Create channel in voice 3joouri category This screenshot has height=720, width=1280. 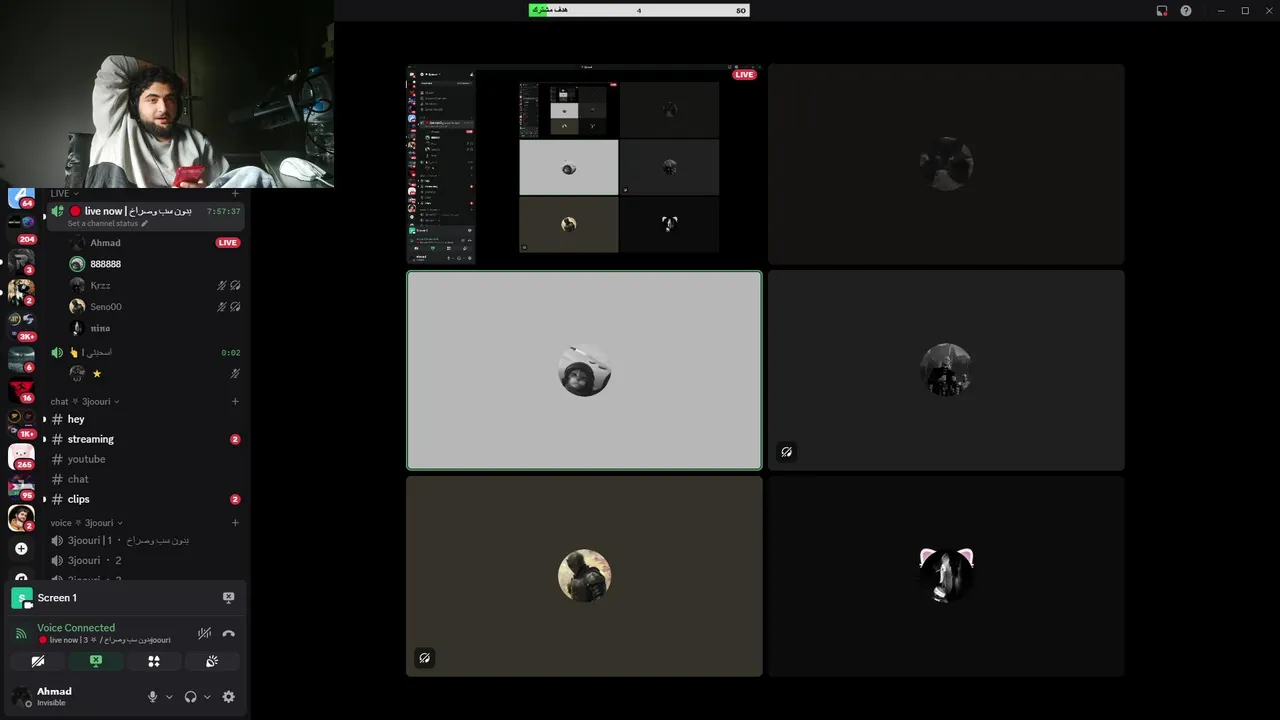pyautogui.click(x=235, y=523)
